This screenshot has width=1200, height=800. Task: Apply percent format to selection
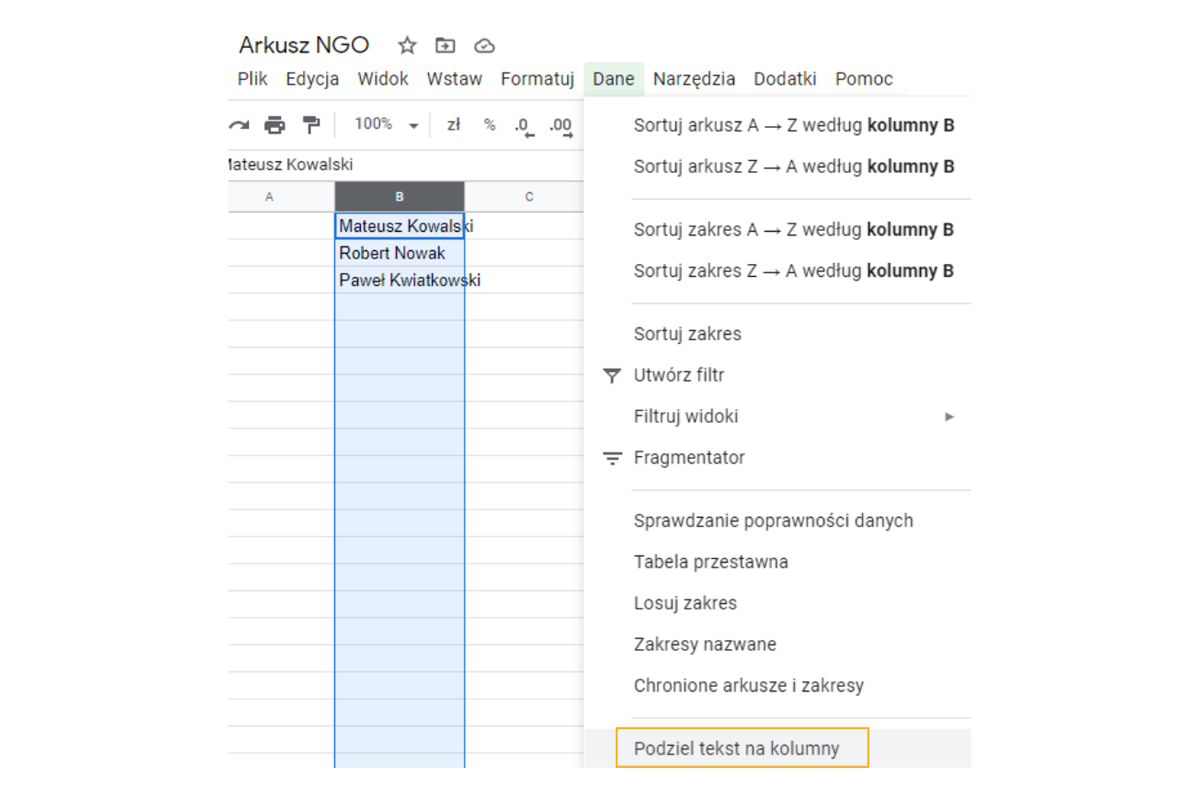[489, 125]
